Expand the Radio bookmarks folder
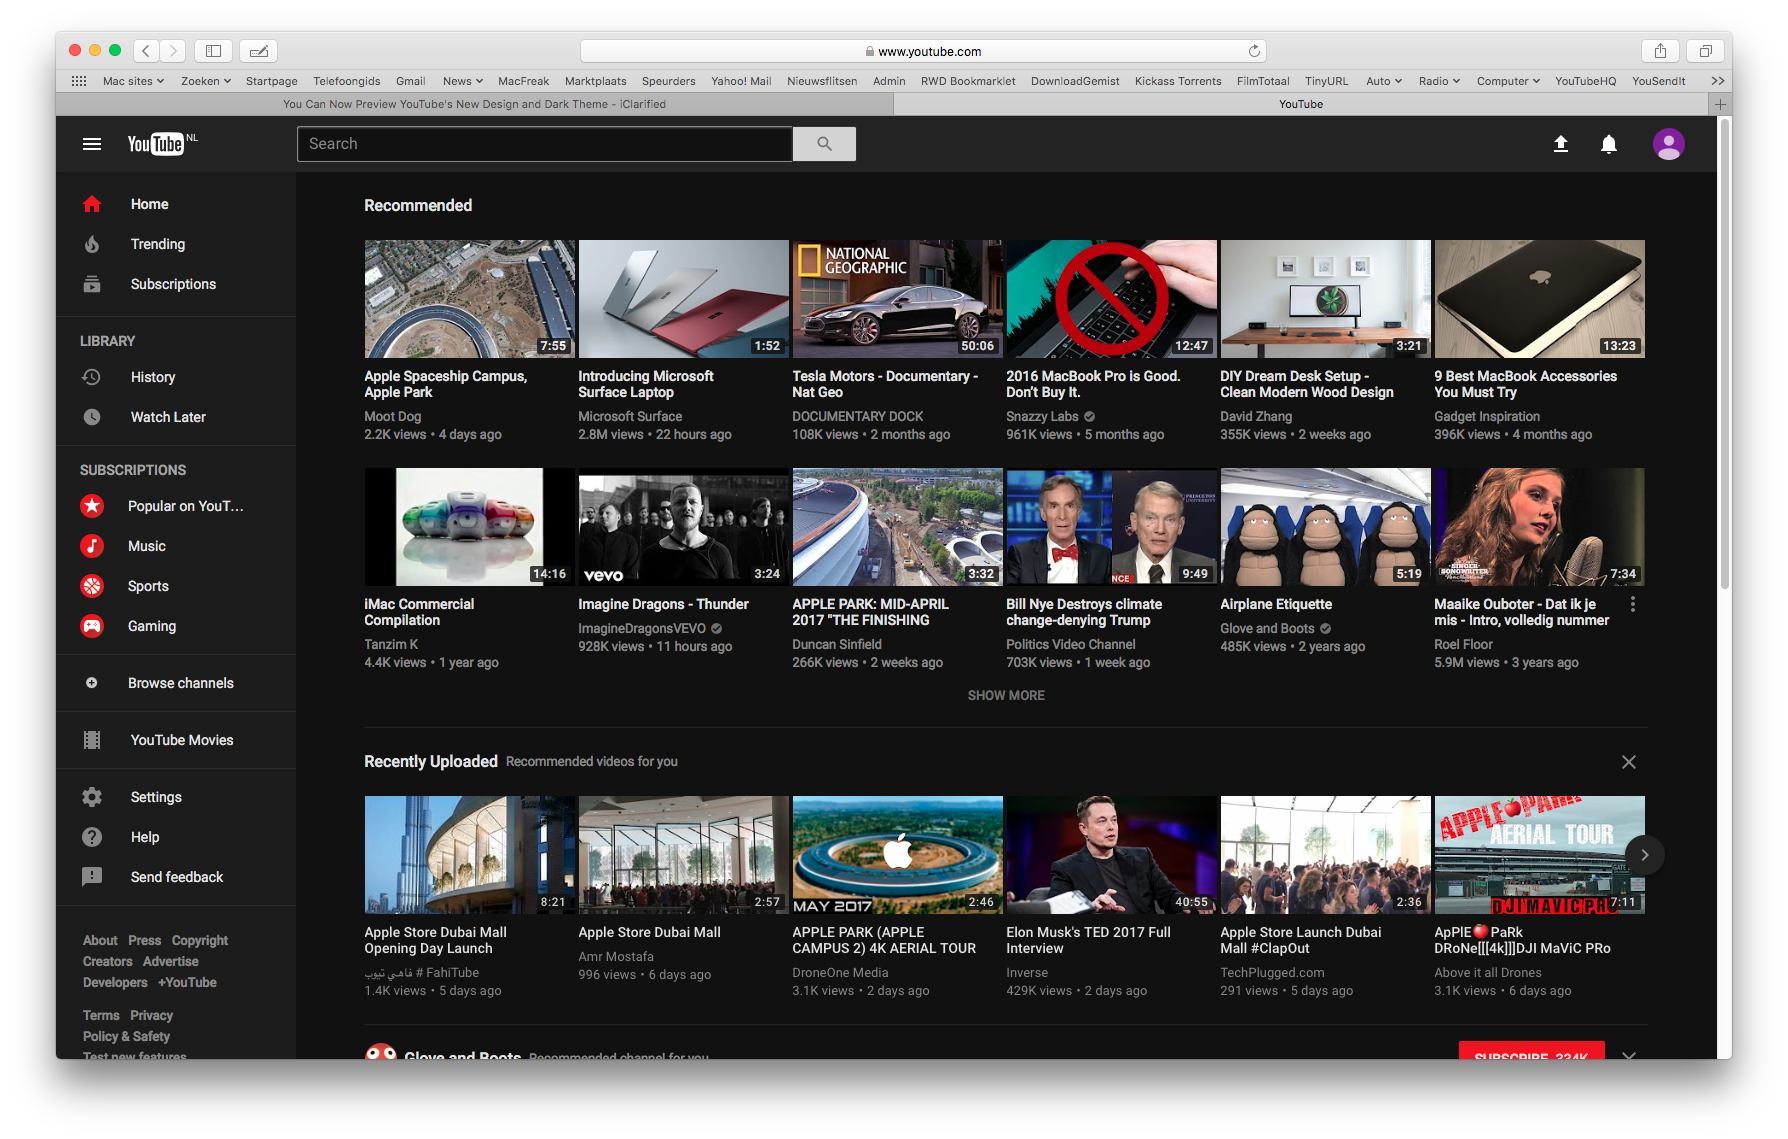The image size is (1788, 1139). click(1439, 81)
